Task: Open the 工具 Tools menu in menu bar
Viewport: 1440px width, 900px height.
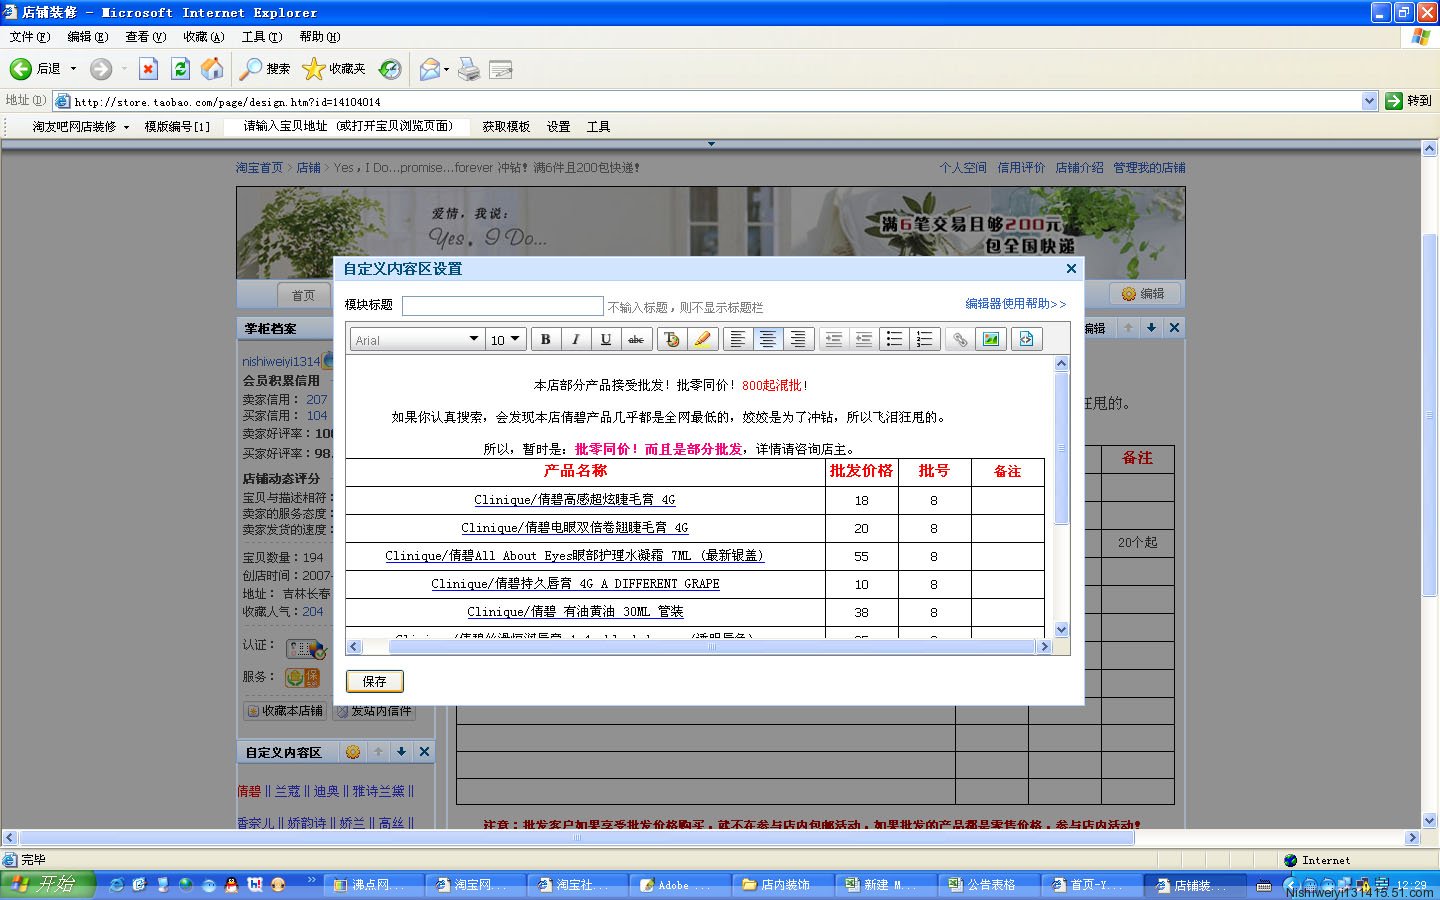Action: pyautogui.click(x=262, y=37)
